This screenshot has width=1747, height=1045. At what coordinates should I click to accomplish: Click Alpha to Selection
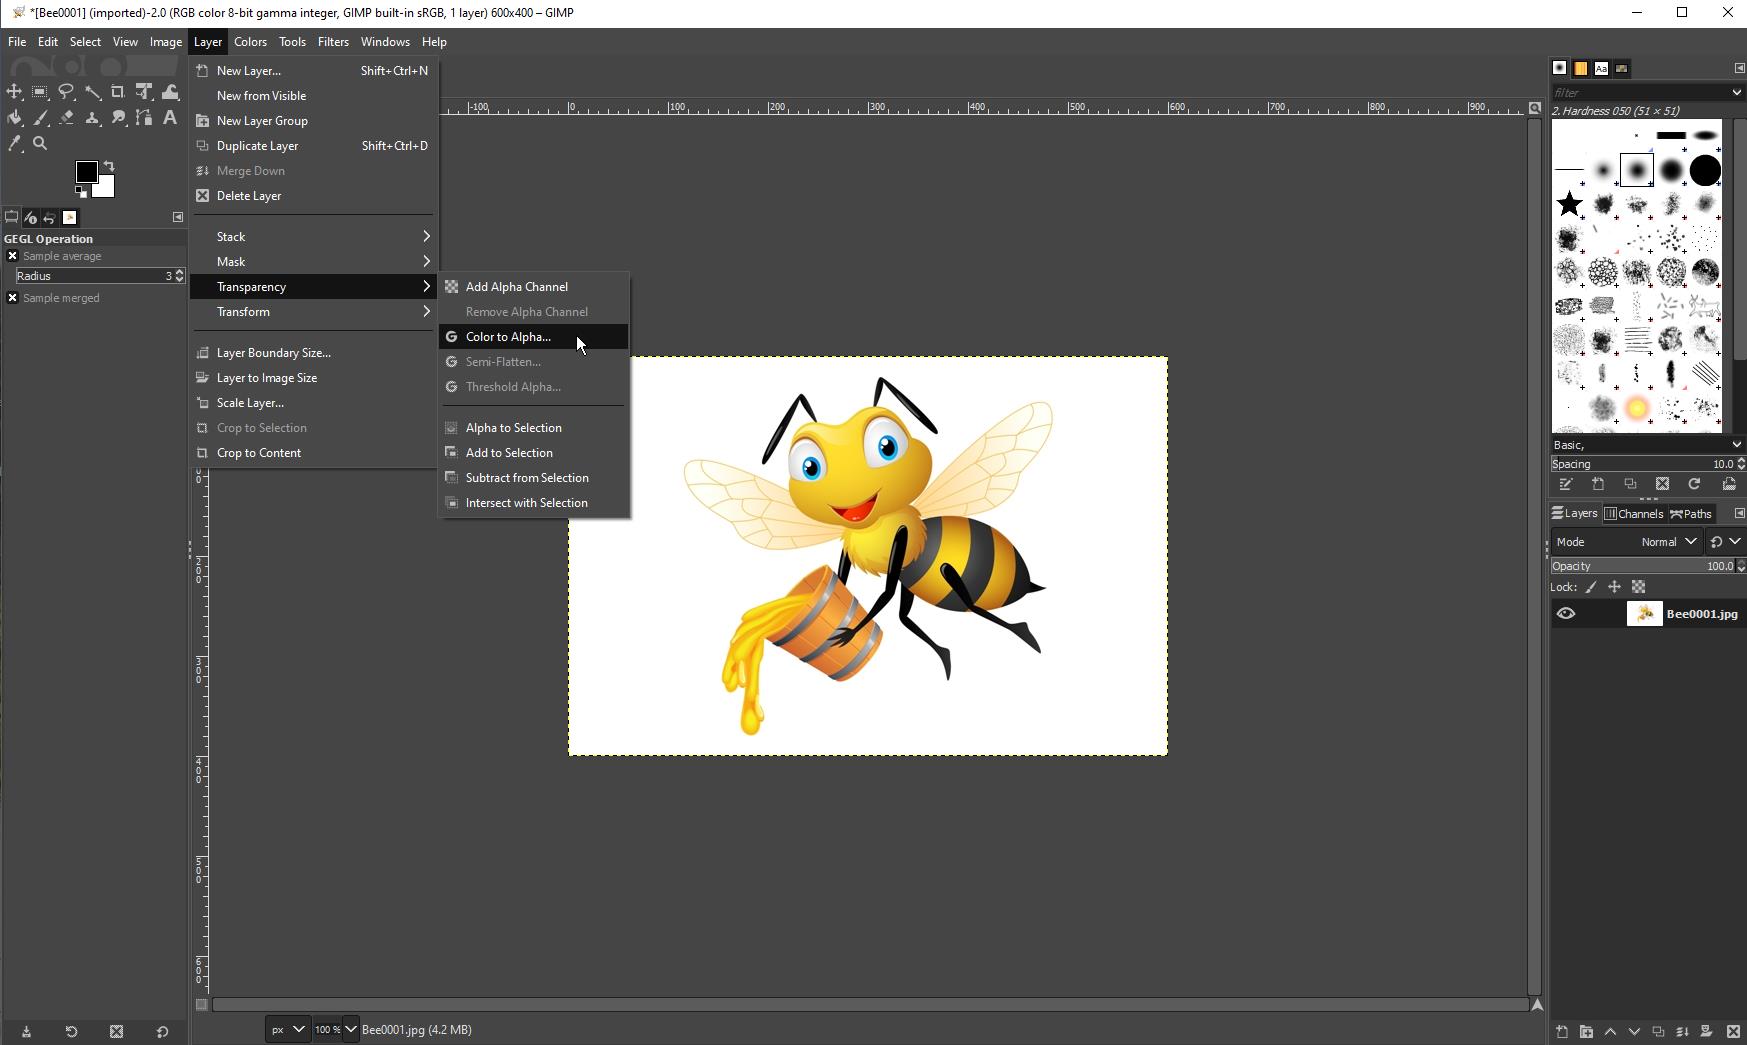click(513, 428)
